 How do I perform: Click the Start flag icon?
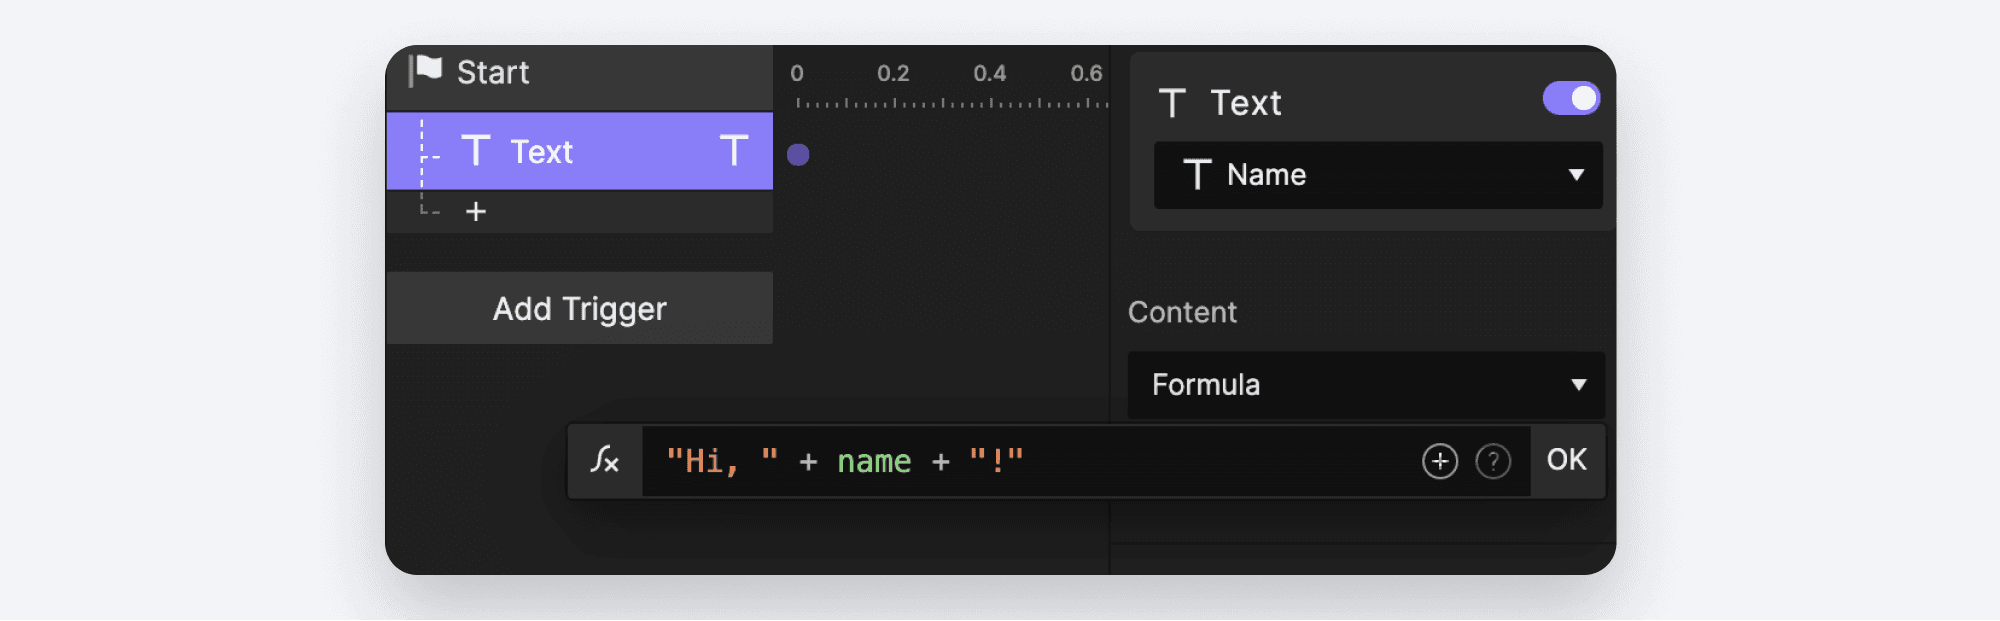424,71
